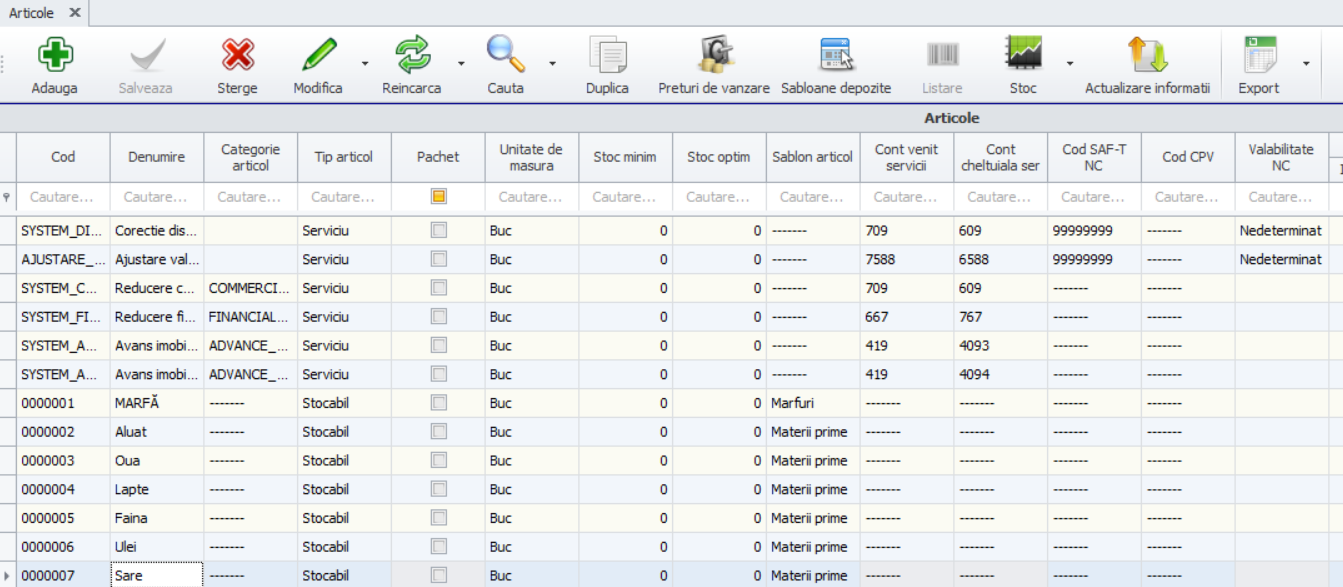Open search with the Cauta magnifier icon
The height and width of the screenshot is (587, 1343).
505,55
